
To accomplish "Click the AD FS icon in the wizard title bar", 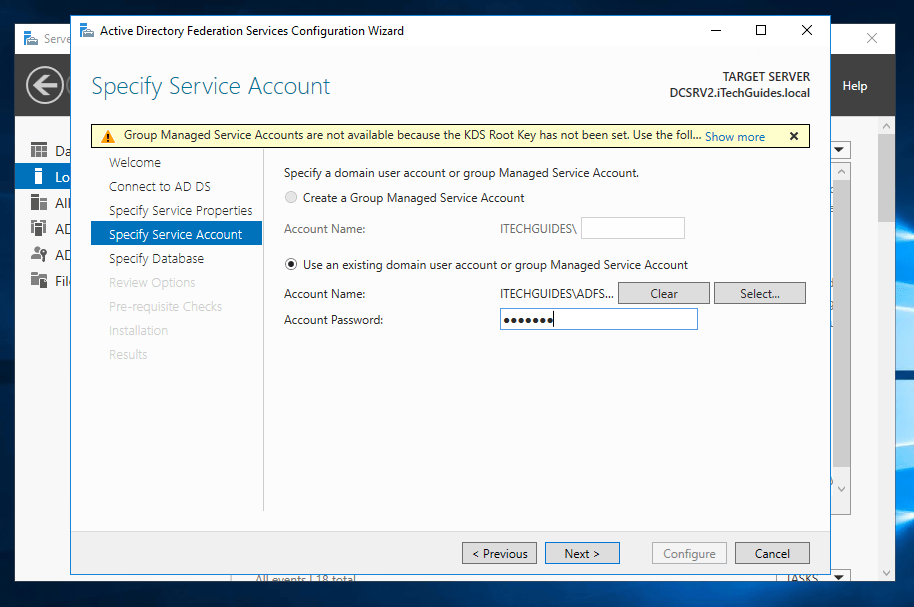I will [86, 30].
